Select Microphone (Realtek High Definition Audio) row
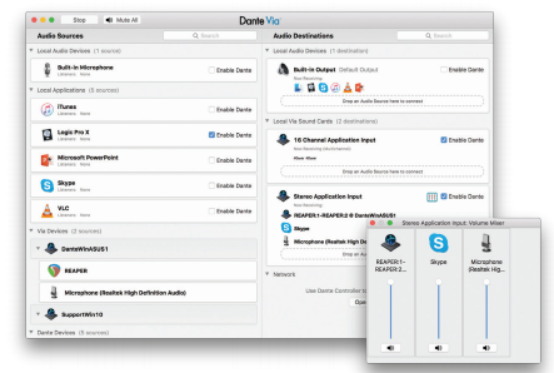This screenshot has height=373, width=554. 148,292
